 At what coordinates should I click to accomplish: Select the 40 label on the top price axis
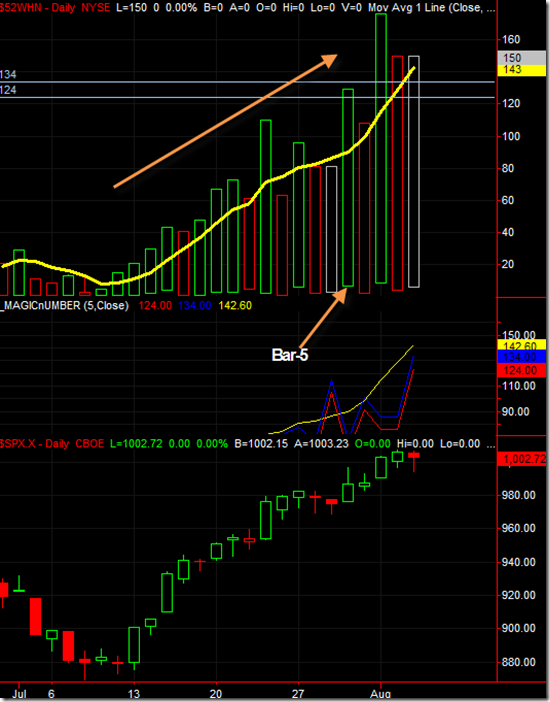pyautogui.click(x=507, y=232)
